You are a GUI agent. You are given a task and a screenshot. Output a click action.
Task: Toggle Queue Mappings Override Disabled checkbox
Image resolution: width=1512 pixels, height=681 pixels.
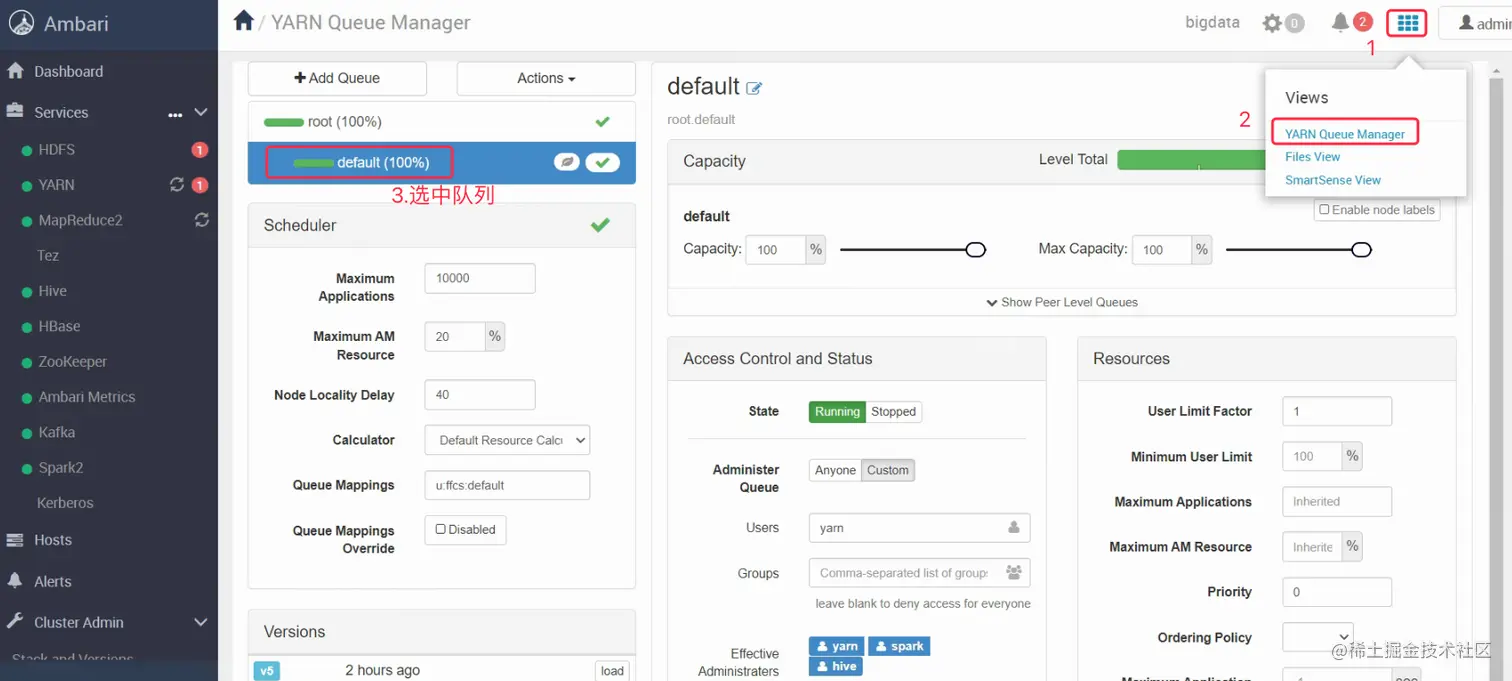coord(441,529)
